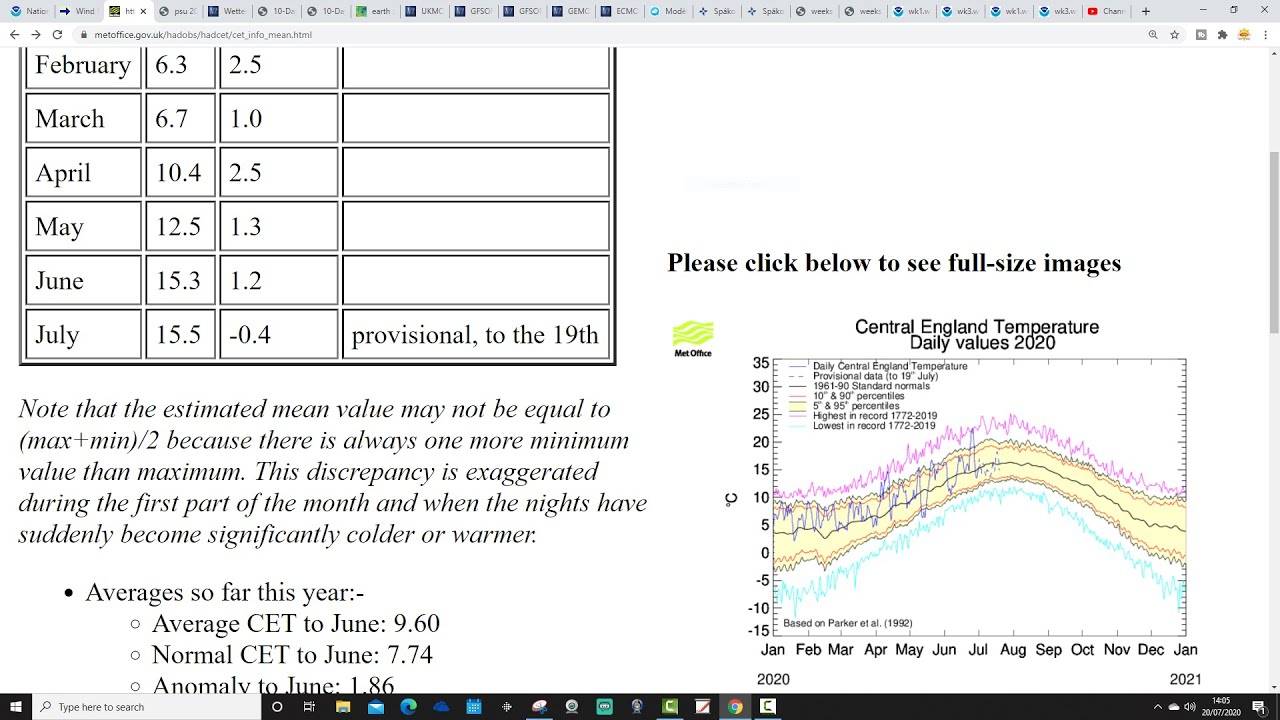Click the July anomaly -0.4 cell
Viewport: 1280px width, 720px height.
(279, 334)
